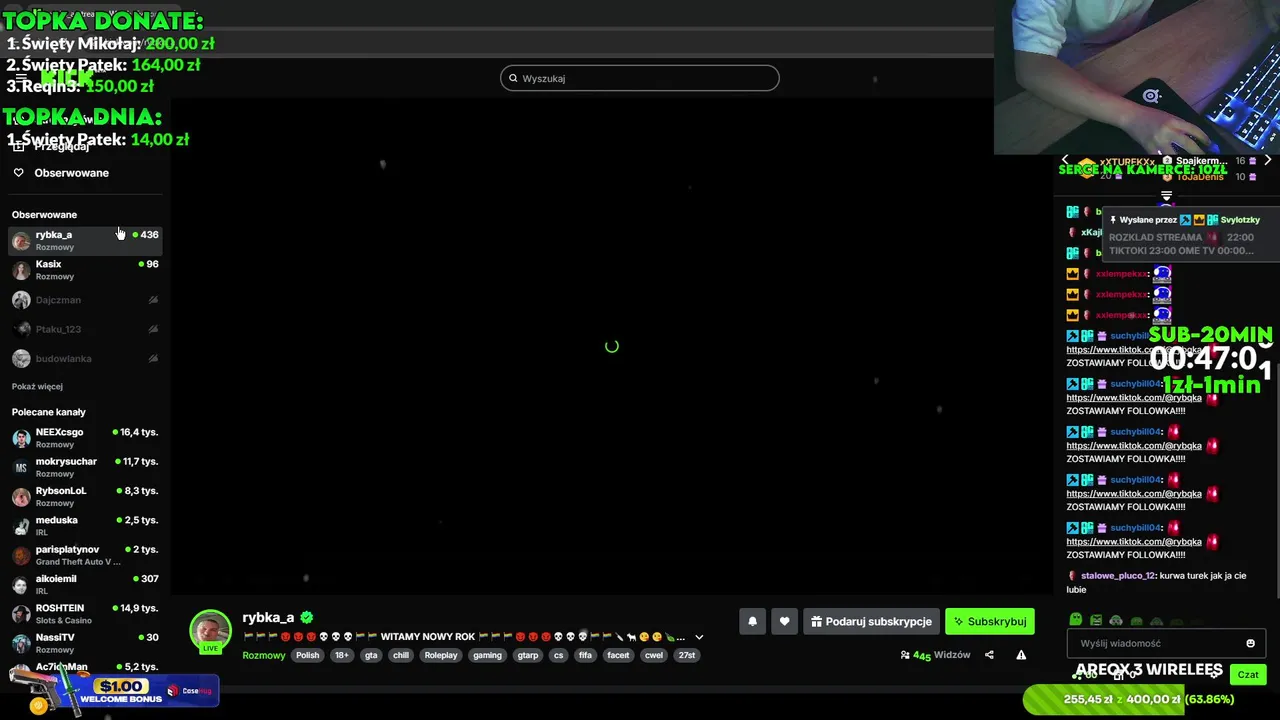Image resolution: width=1280 pixels, height=720 pixels.
Task: Click the green Czat send button
Action: tap(1248, 674)
